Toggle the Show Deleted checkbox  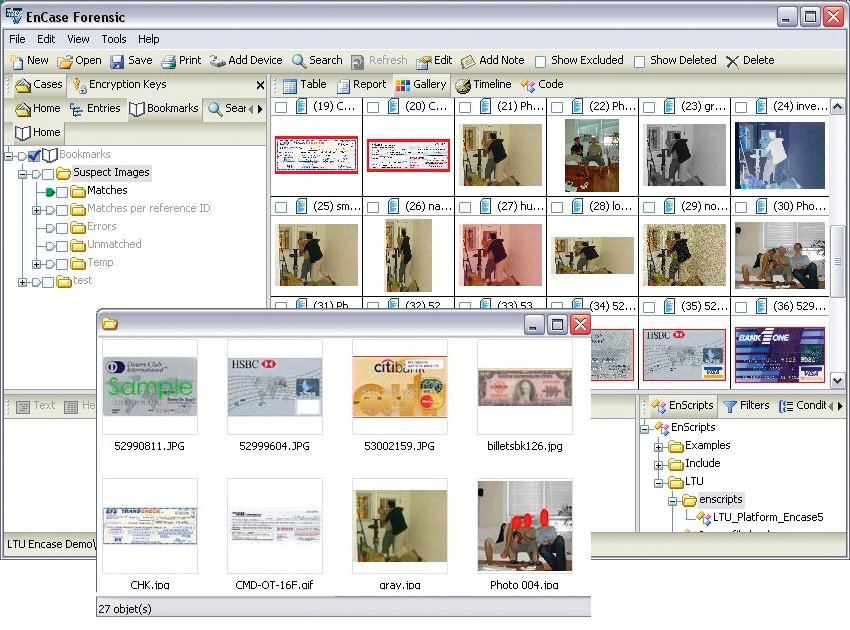click(640, 62)
